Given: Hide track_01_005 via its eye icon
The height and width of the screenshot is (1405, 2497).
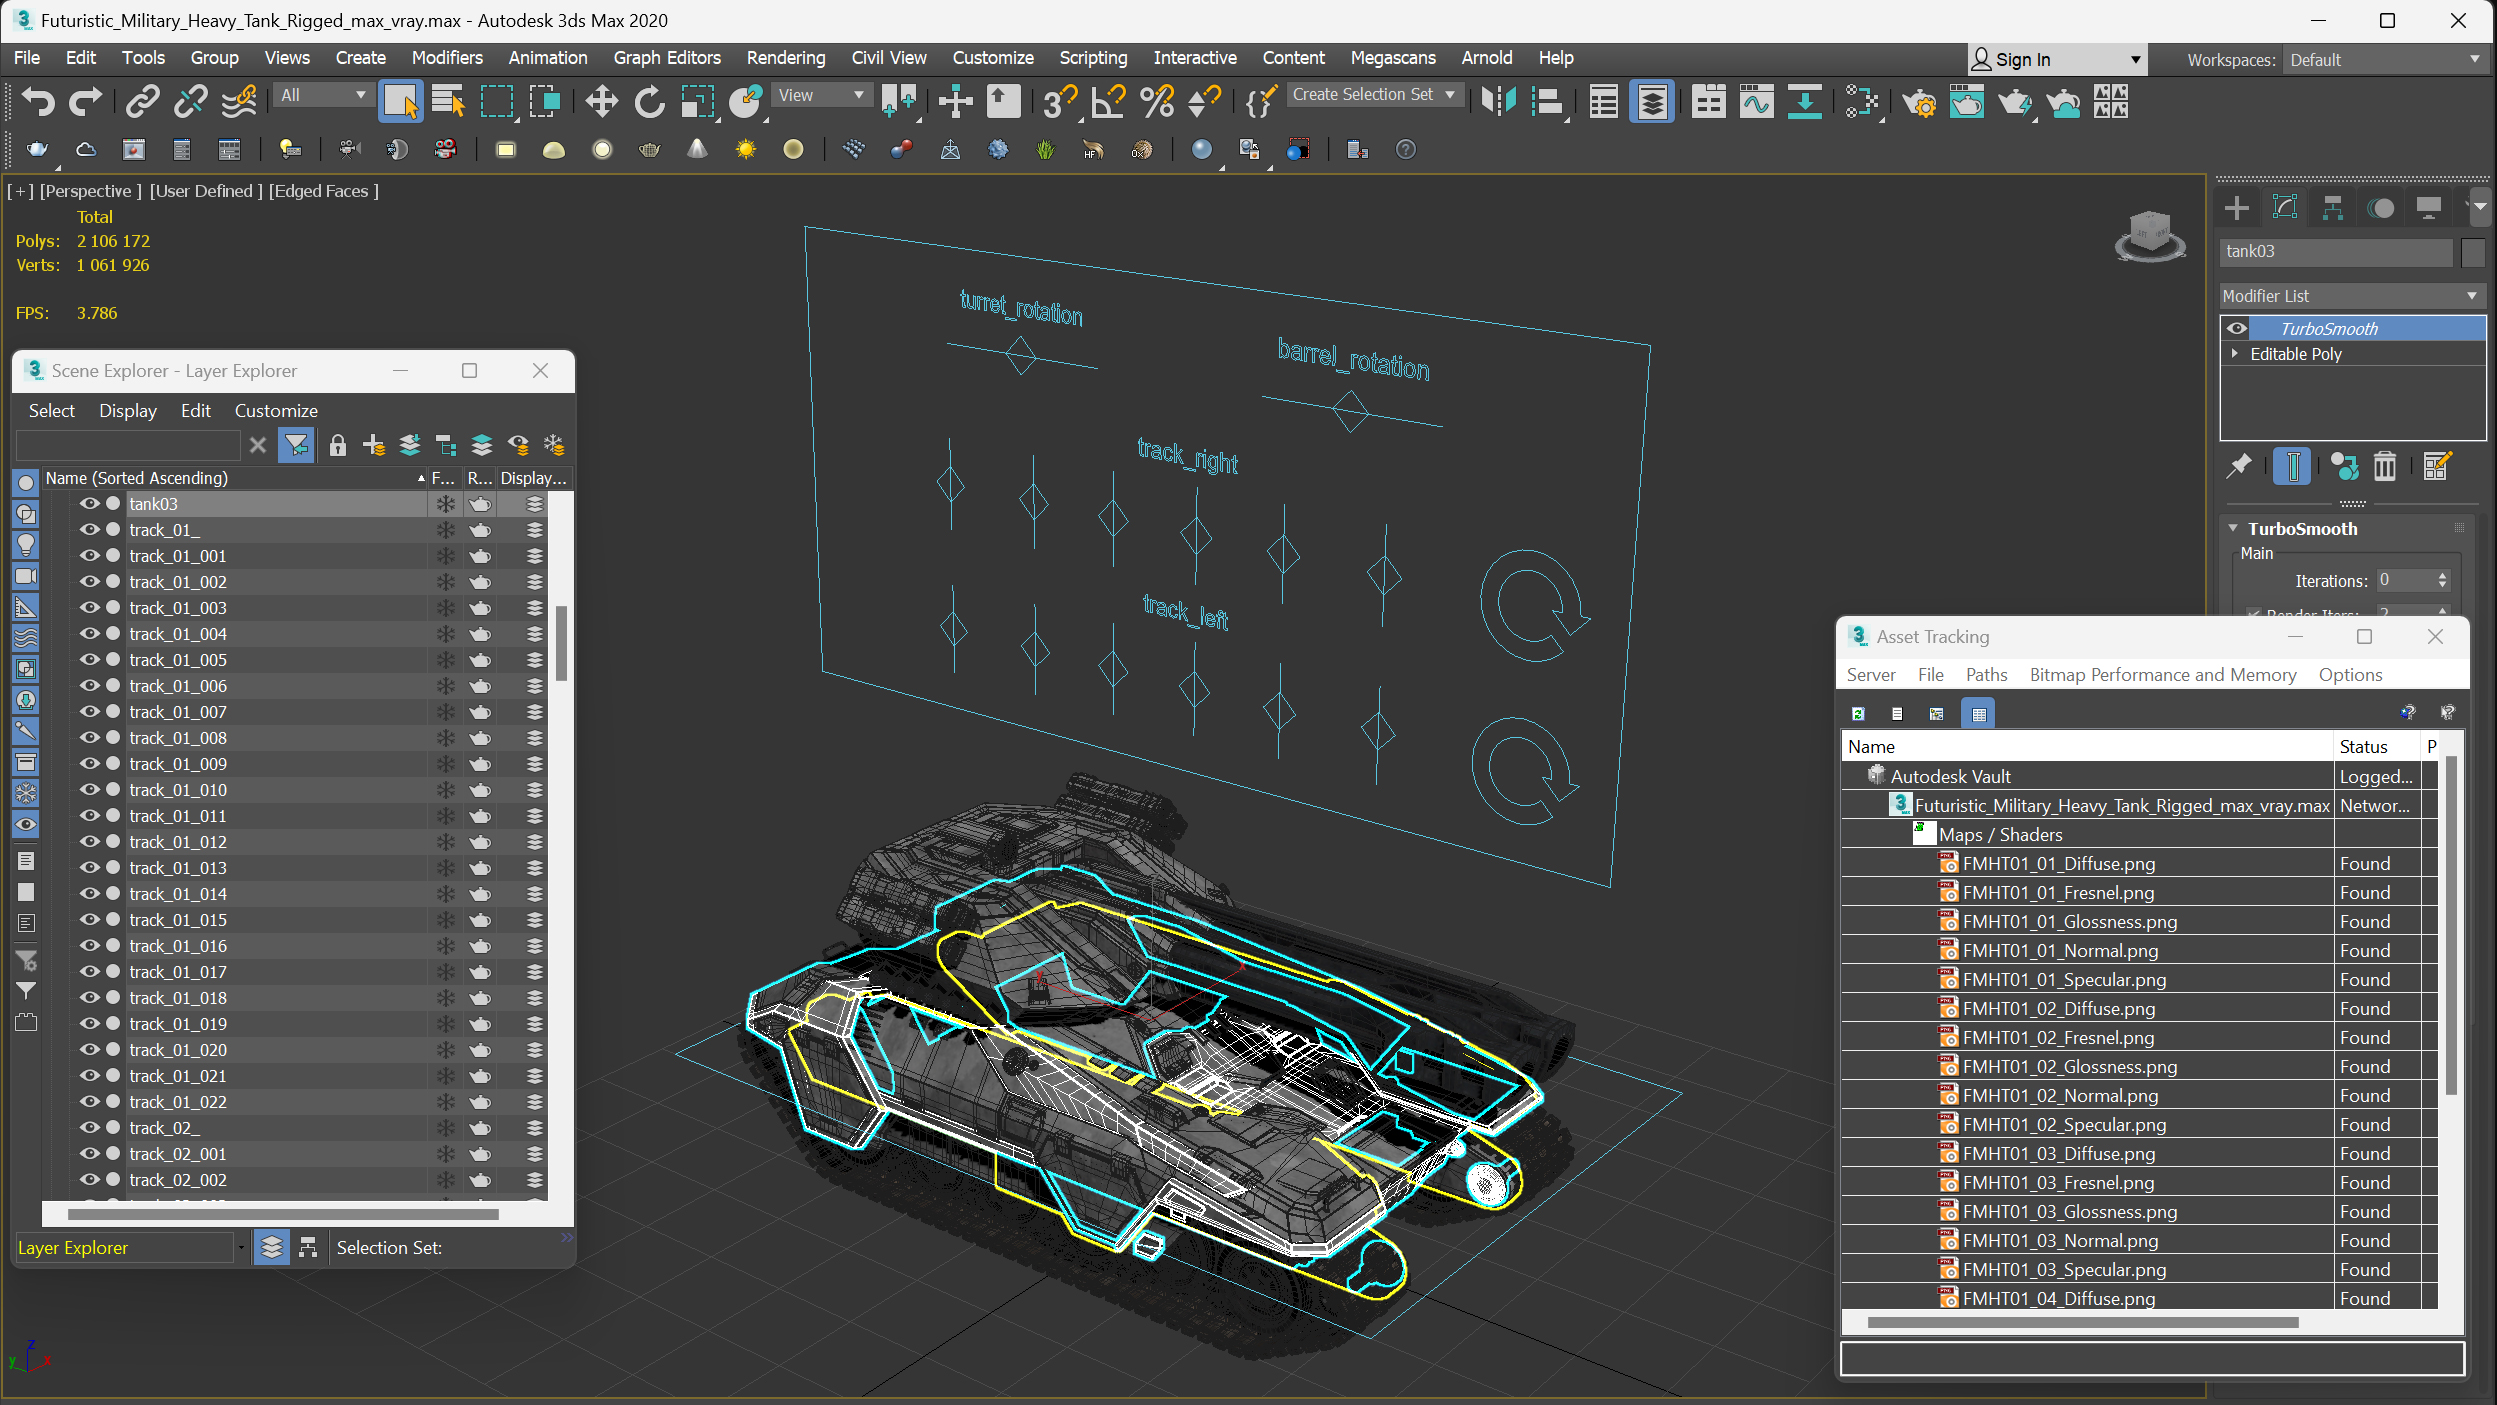Looking at the screenshot, I should coord(89,659).
